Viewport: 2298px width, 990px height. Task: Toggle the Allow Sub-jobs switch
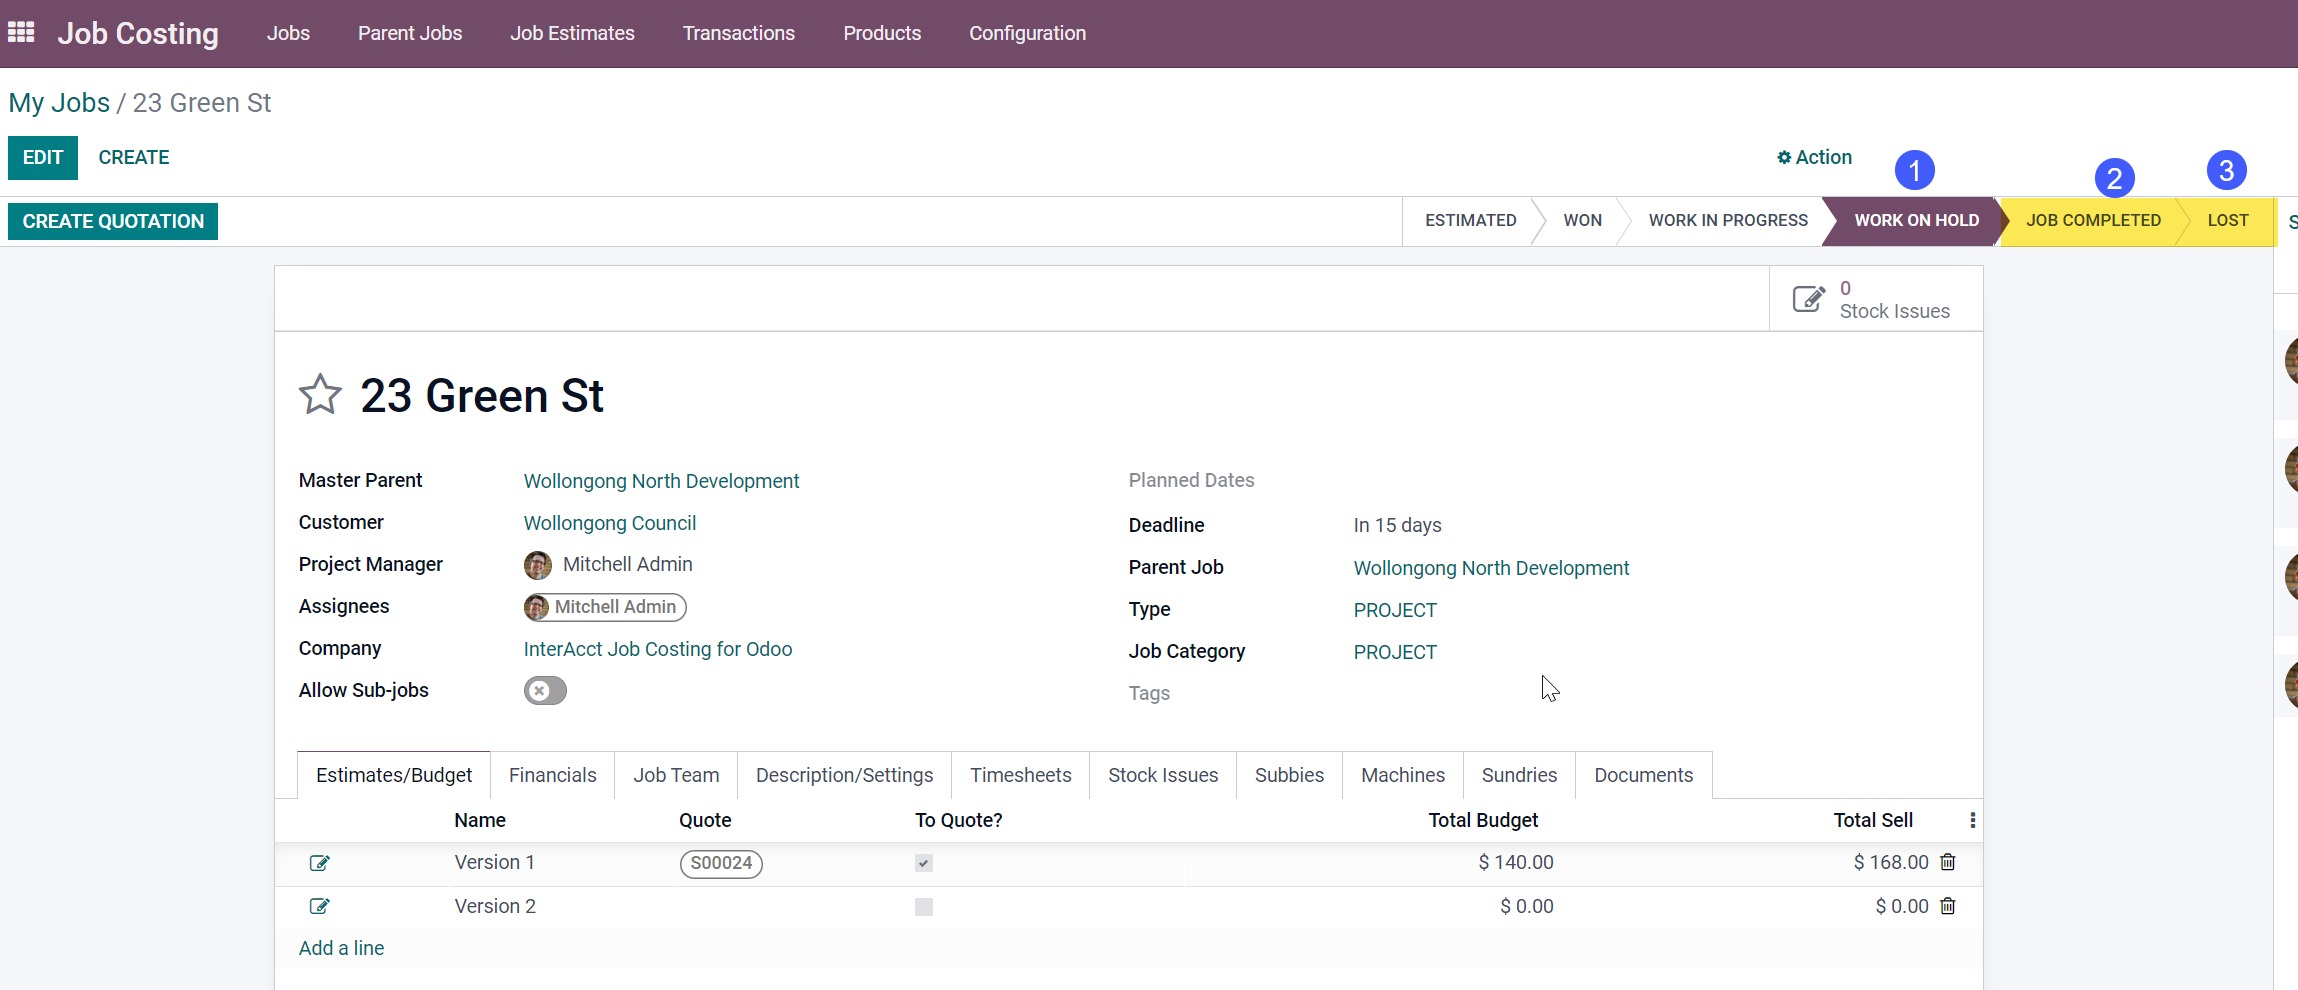pyautogui.click(x=545, y=691)
